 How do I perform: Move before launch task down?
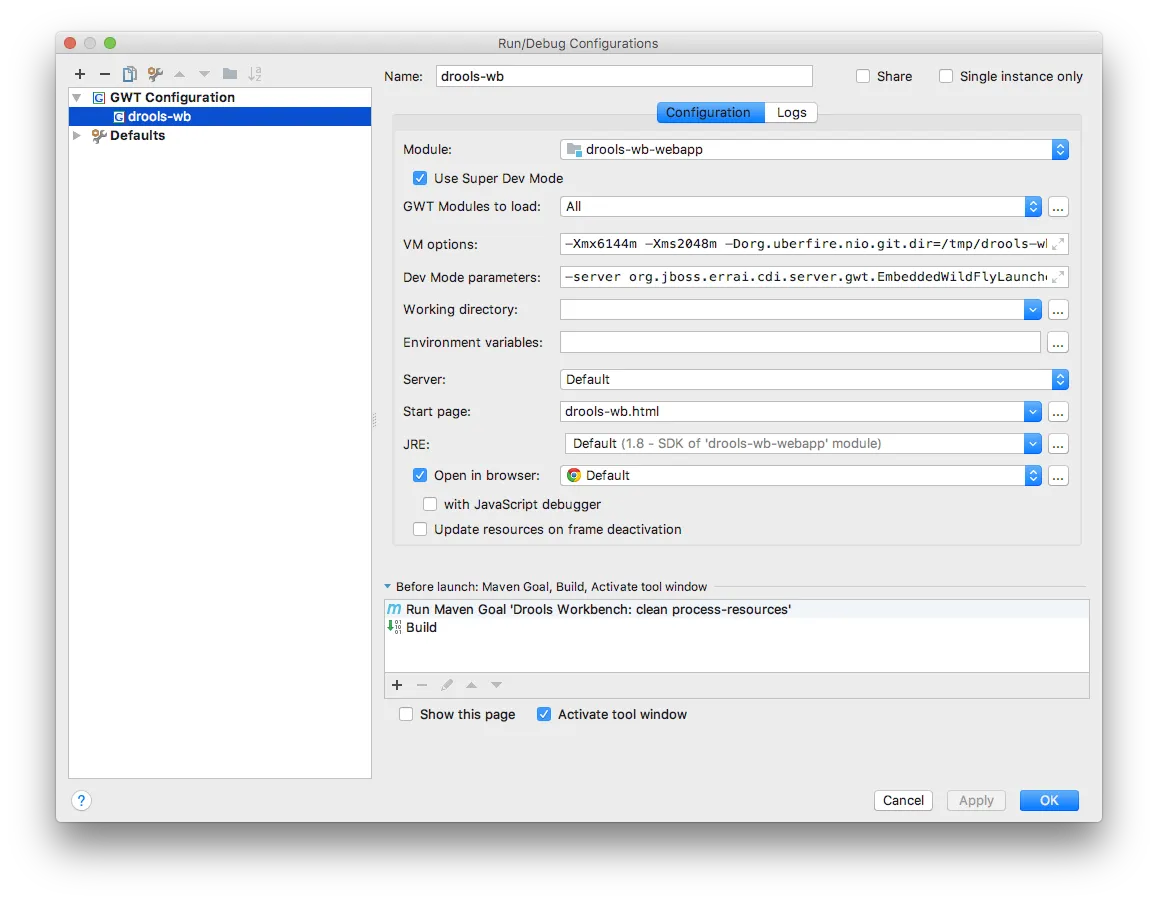496,686
